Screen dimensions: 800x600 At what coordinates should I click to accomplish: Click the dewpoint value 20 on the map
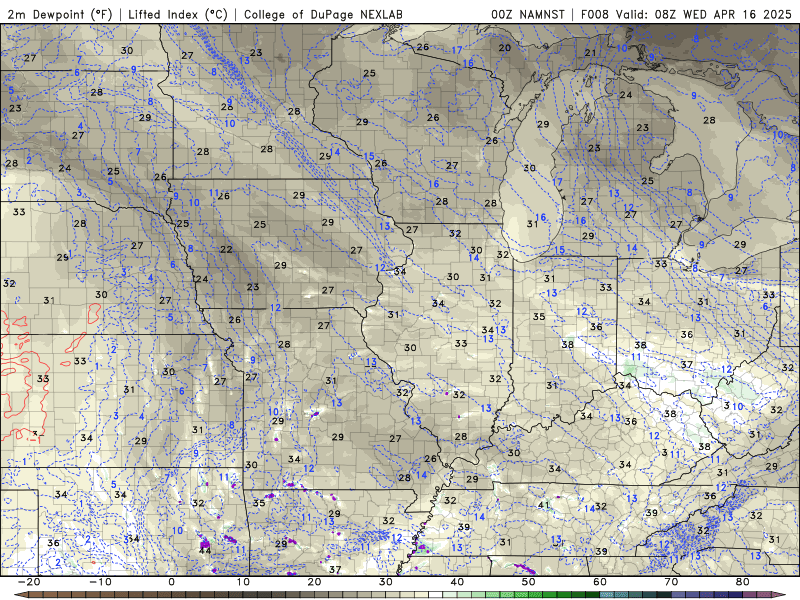click(x=505, y=47)
